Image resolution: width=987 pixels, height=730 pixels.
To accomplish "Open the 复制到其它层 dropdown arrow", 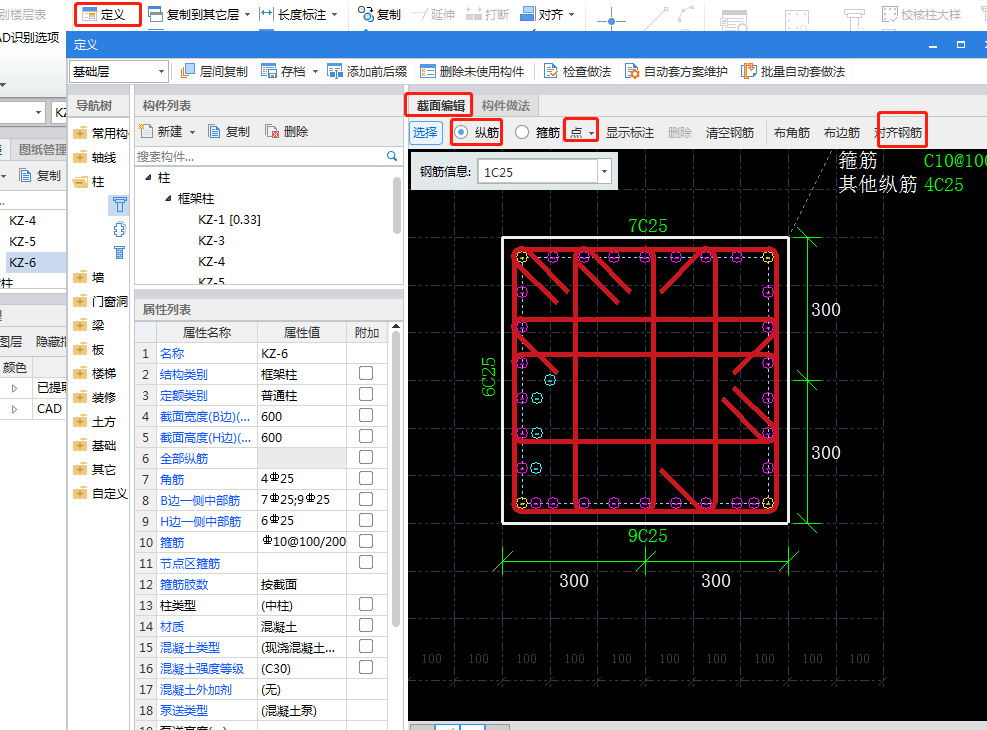I will pyautogui.click(x=247, y=14).
